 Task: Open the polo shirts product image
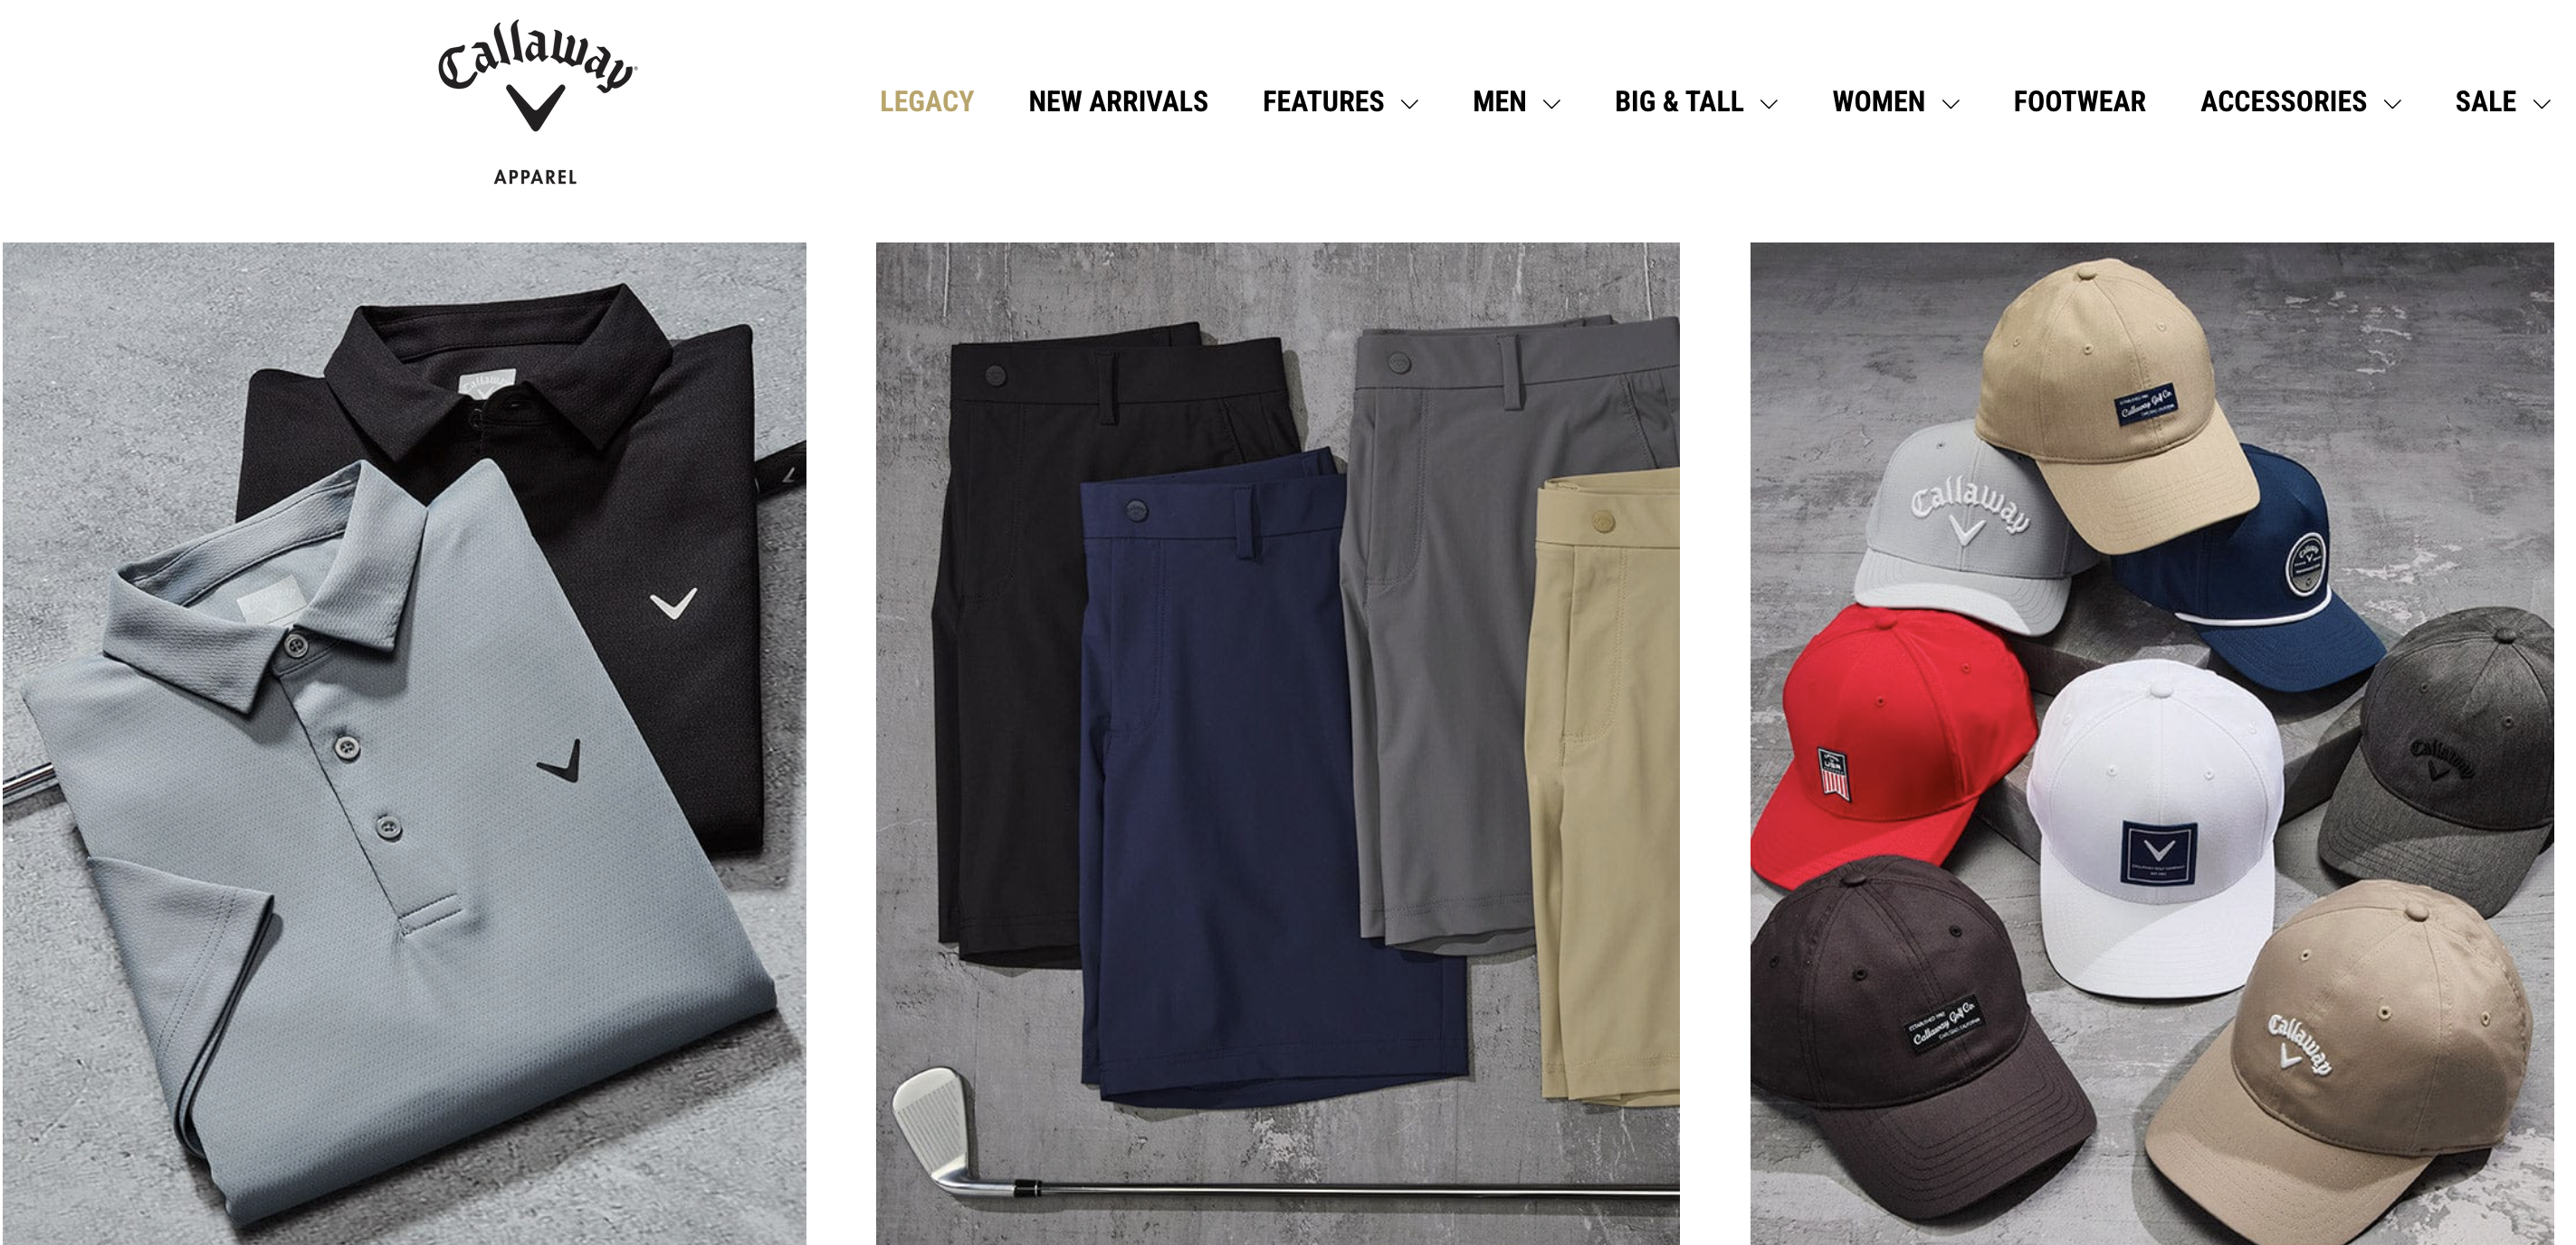coord(404,743)
